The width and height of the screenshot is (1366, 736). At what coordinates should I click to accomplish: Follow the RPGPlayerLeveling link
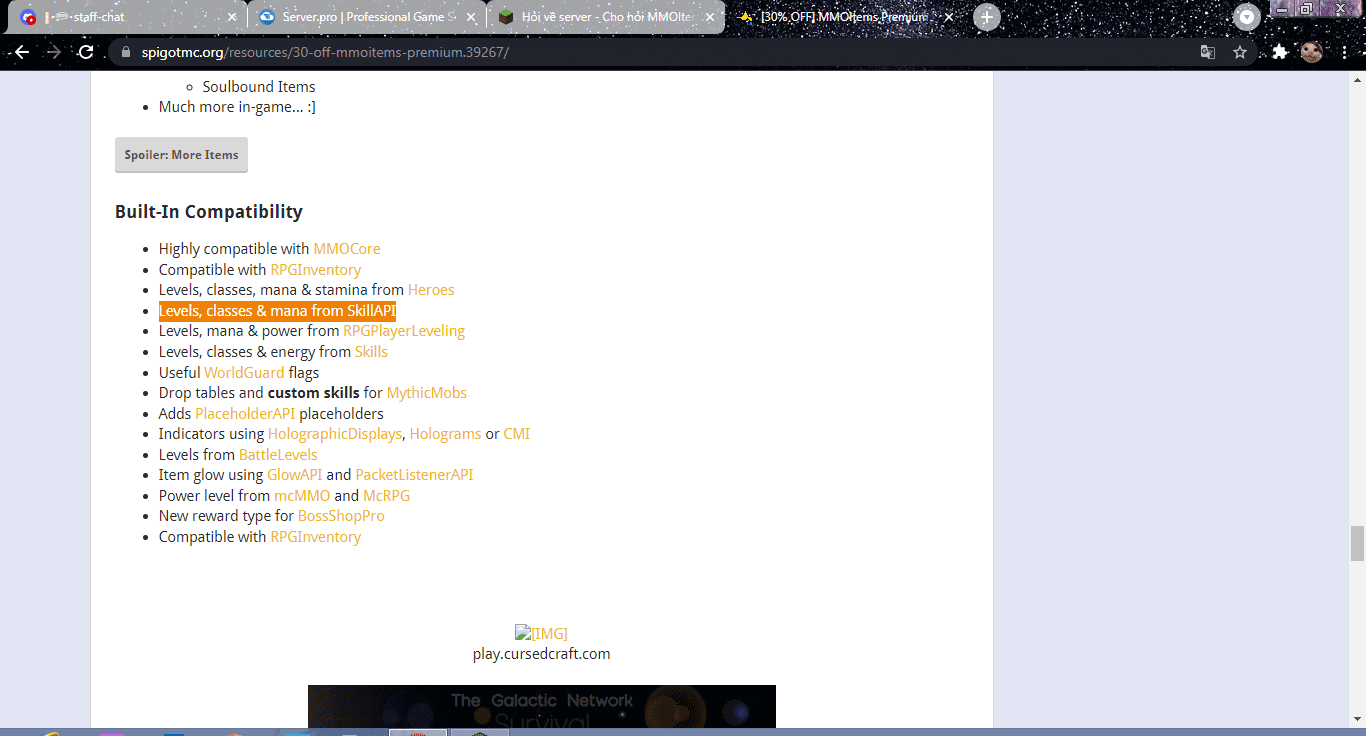(x=404, y=331)
